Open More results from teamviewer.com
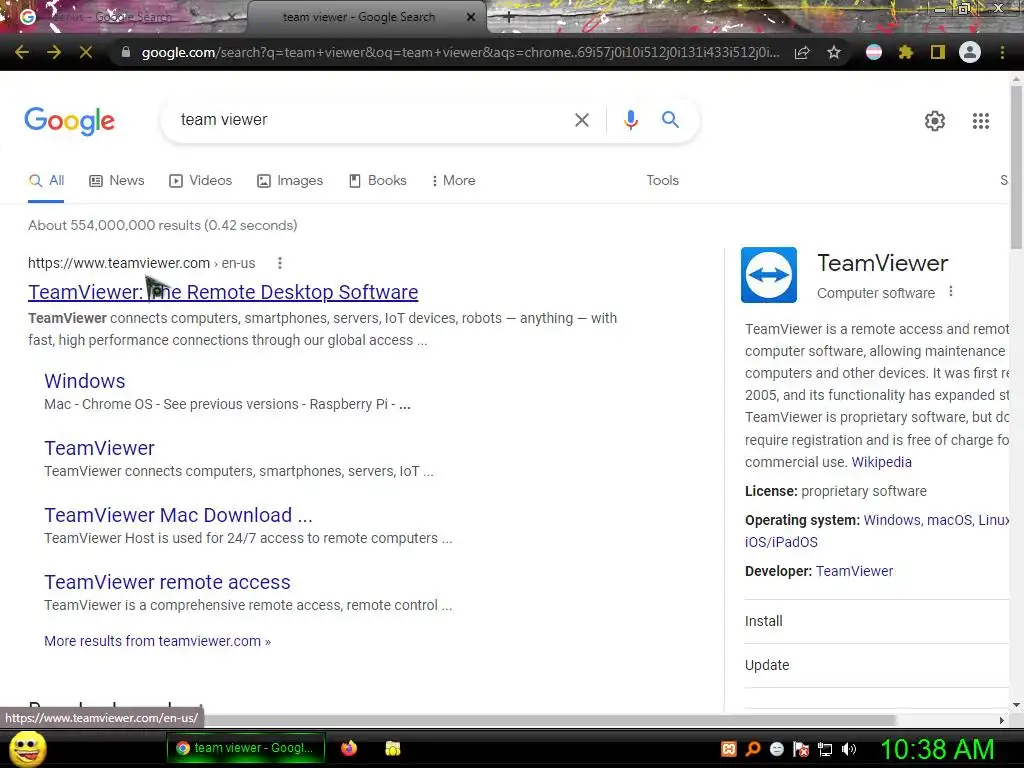Image resolution: width=1024 pixels, height=768 pixels. (x=157, y=641)
